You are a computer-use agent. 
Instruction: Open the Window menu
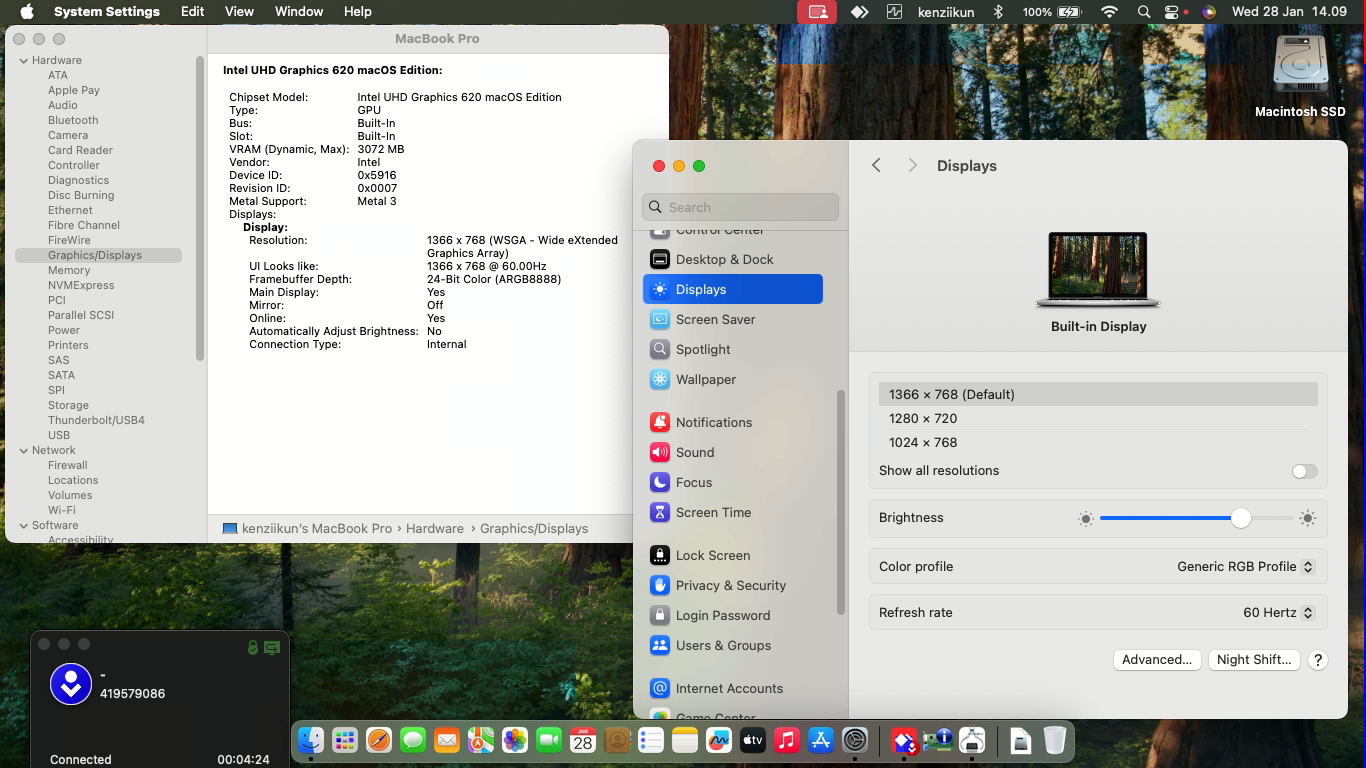click(x=298, y=12)
